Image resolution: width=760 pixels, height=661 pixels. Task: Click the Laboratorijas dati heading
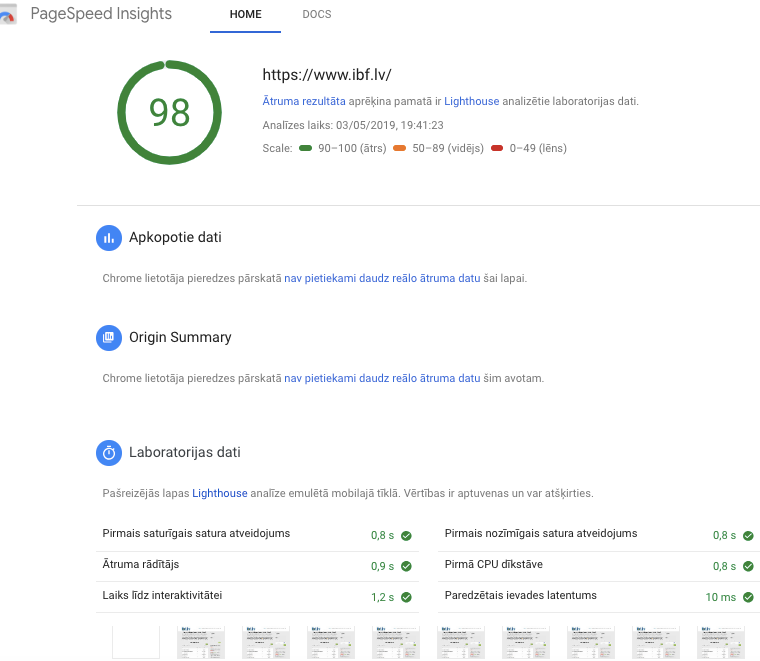(x=185, y=452)
